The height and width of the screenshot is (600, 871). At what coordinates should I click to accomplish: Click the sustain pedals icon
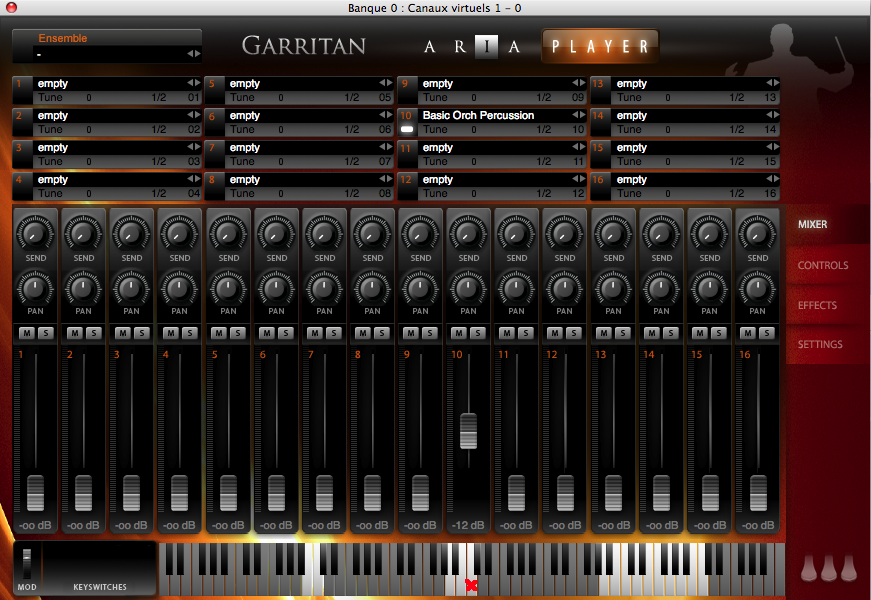pyautogui.click(x=829, y=568)
